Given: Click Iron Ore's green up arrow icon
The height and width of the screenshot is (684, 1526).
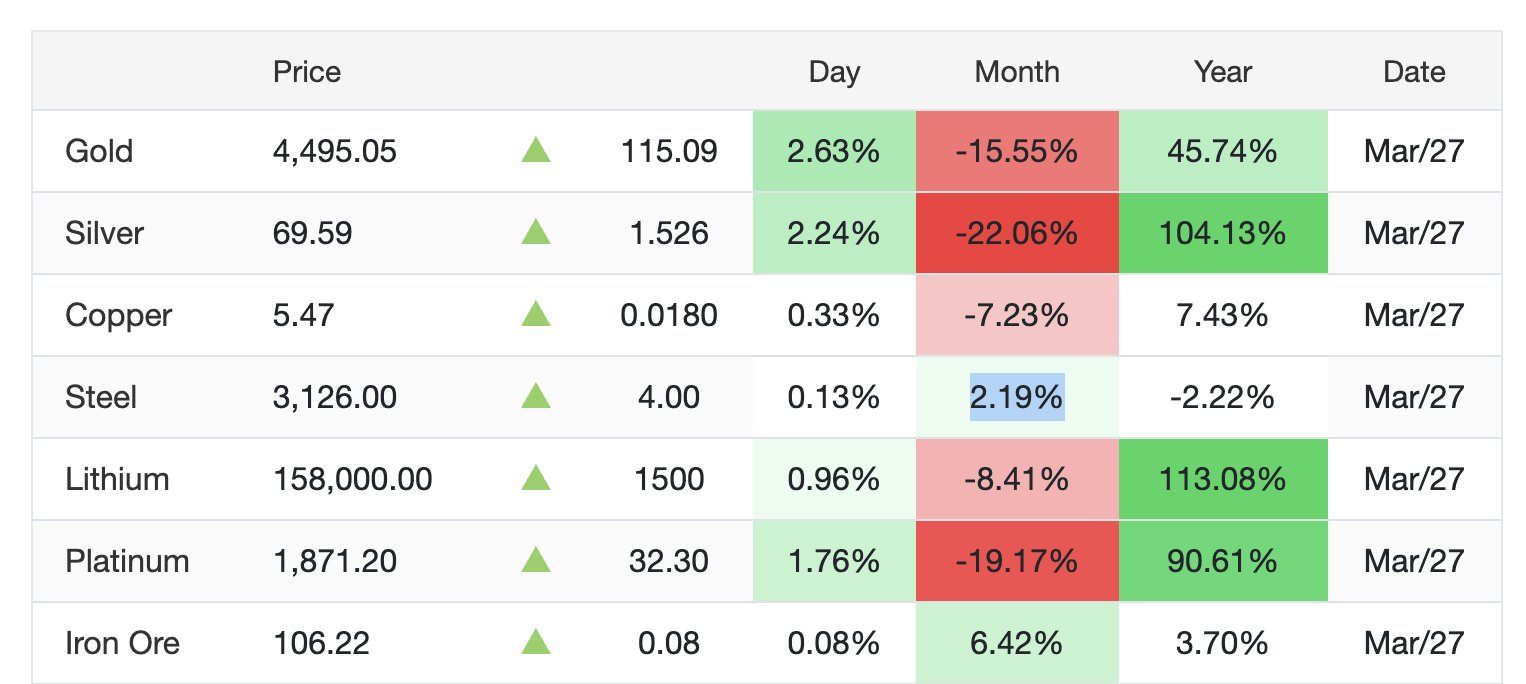Looking at the screenshot, I should coord(536,643).
